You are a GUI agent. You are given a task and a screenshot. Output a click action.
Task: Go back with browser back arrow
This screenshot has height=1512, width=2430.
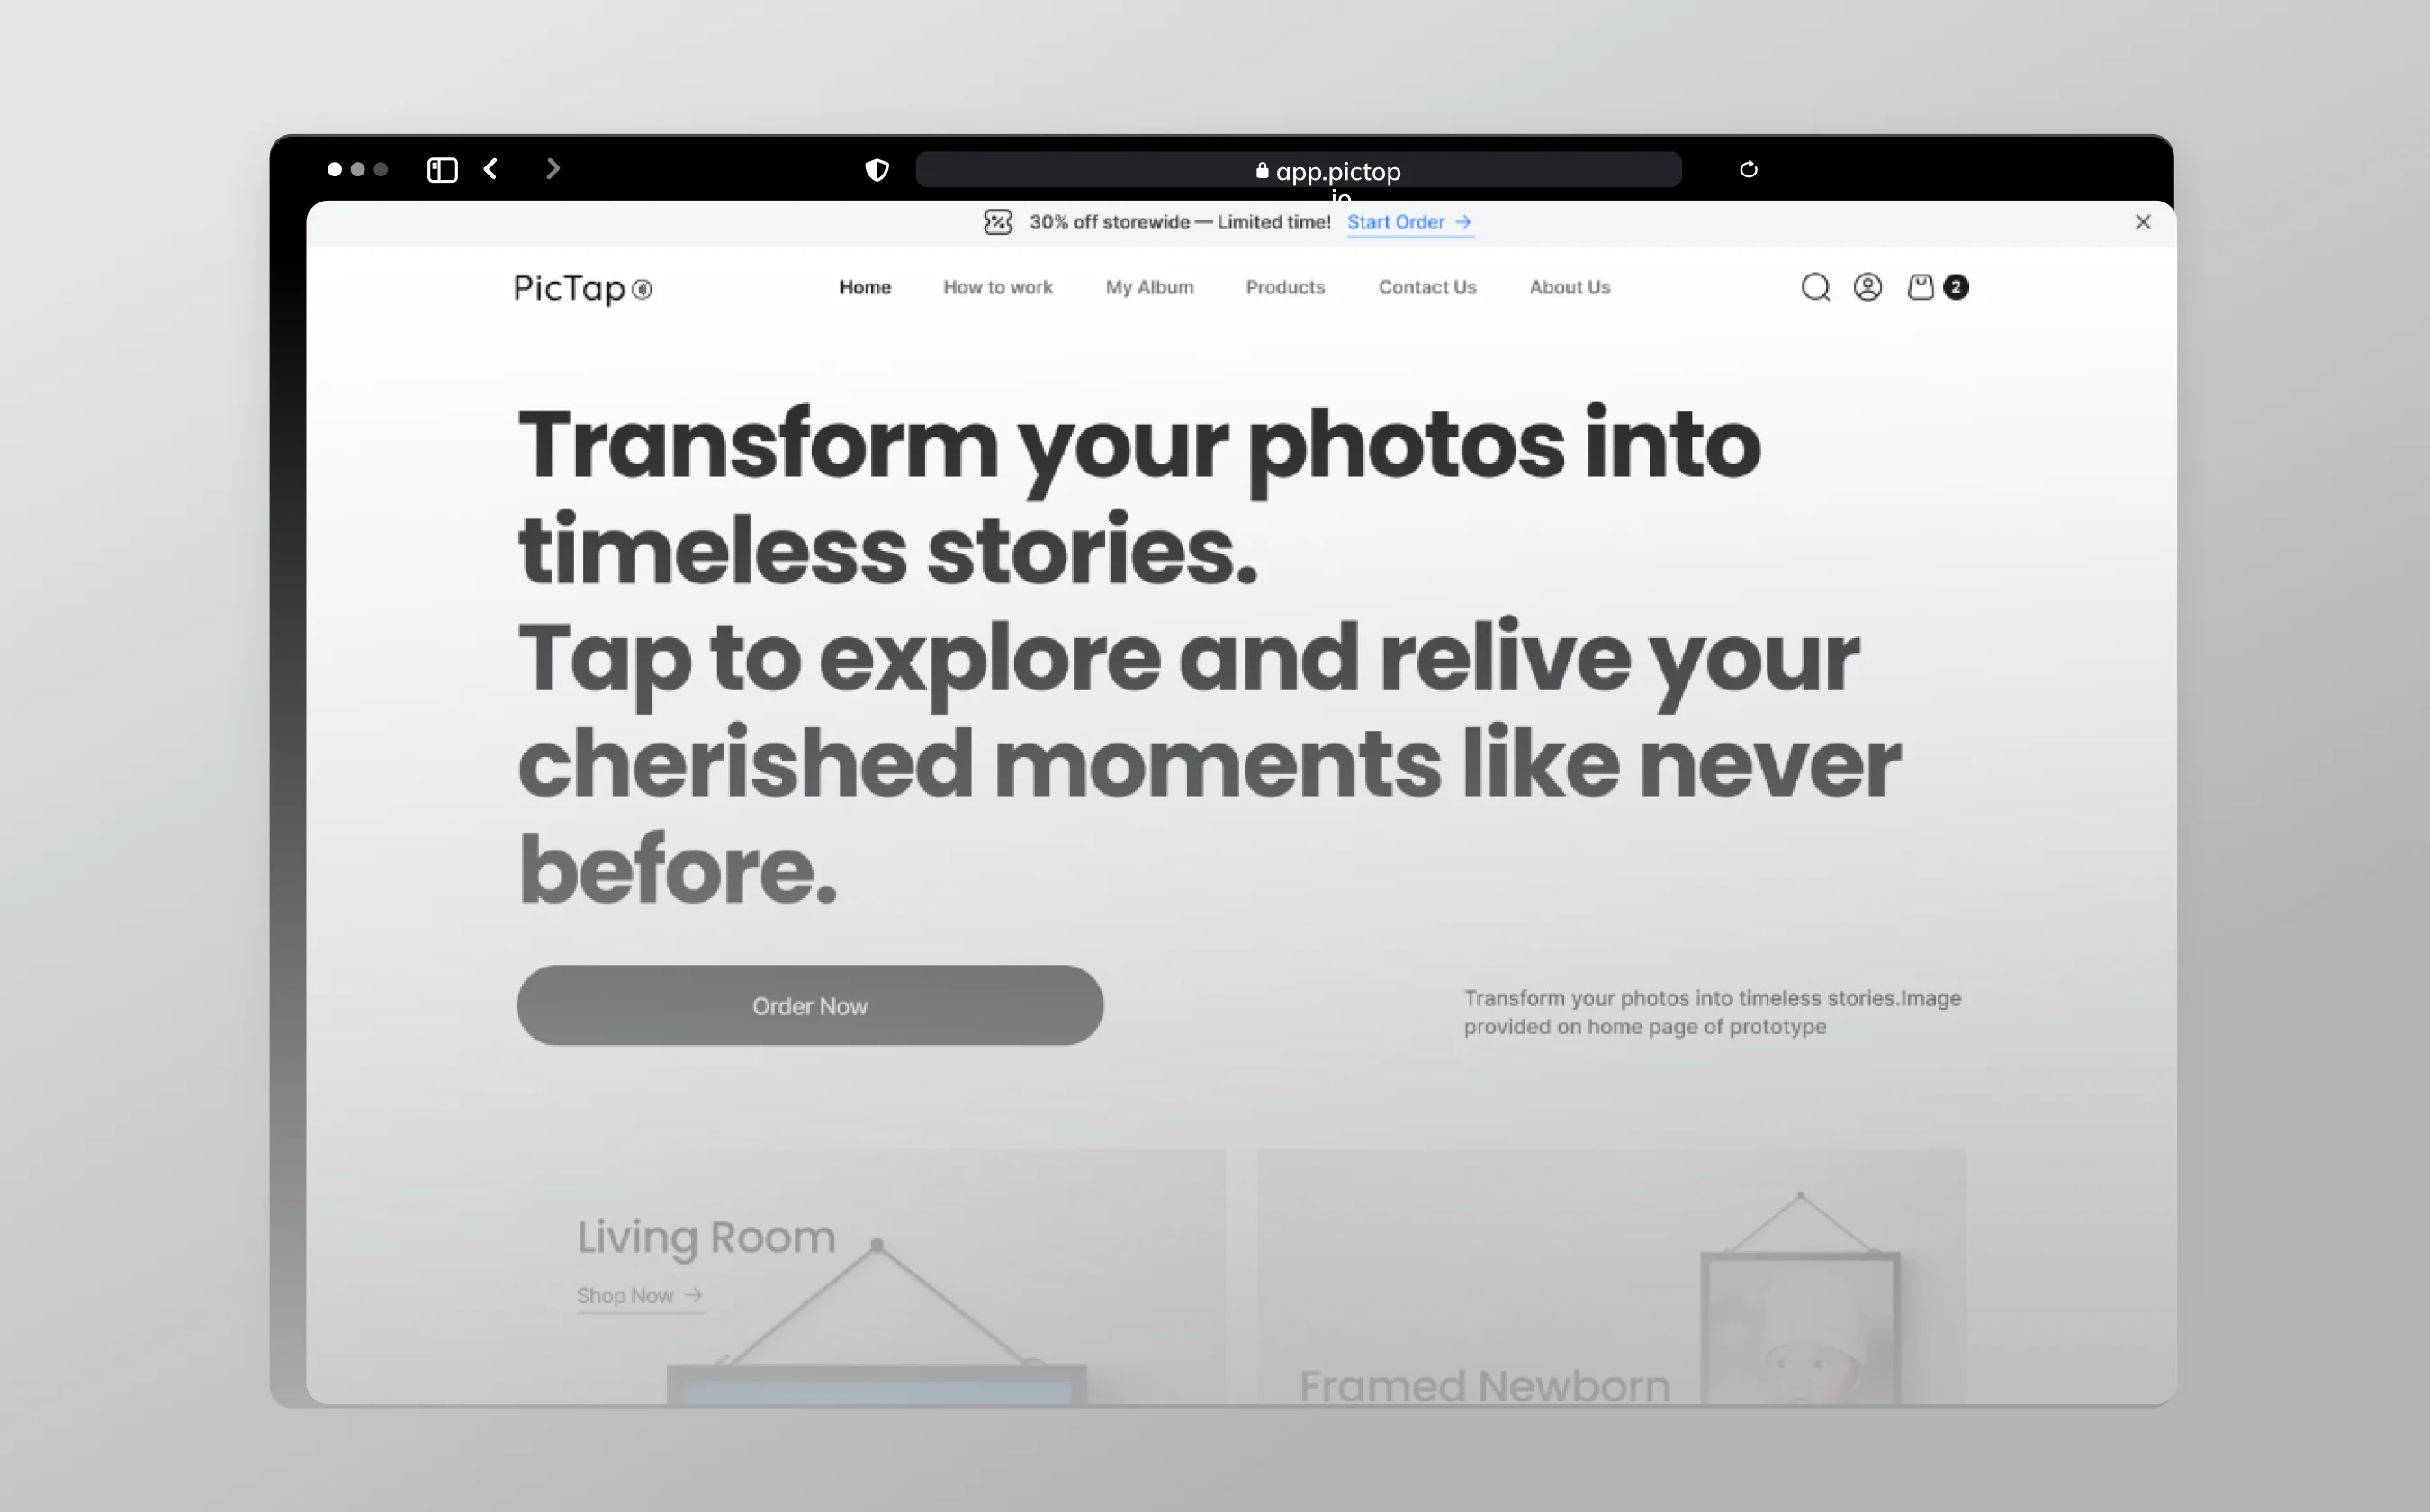tap(491, 169)
